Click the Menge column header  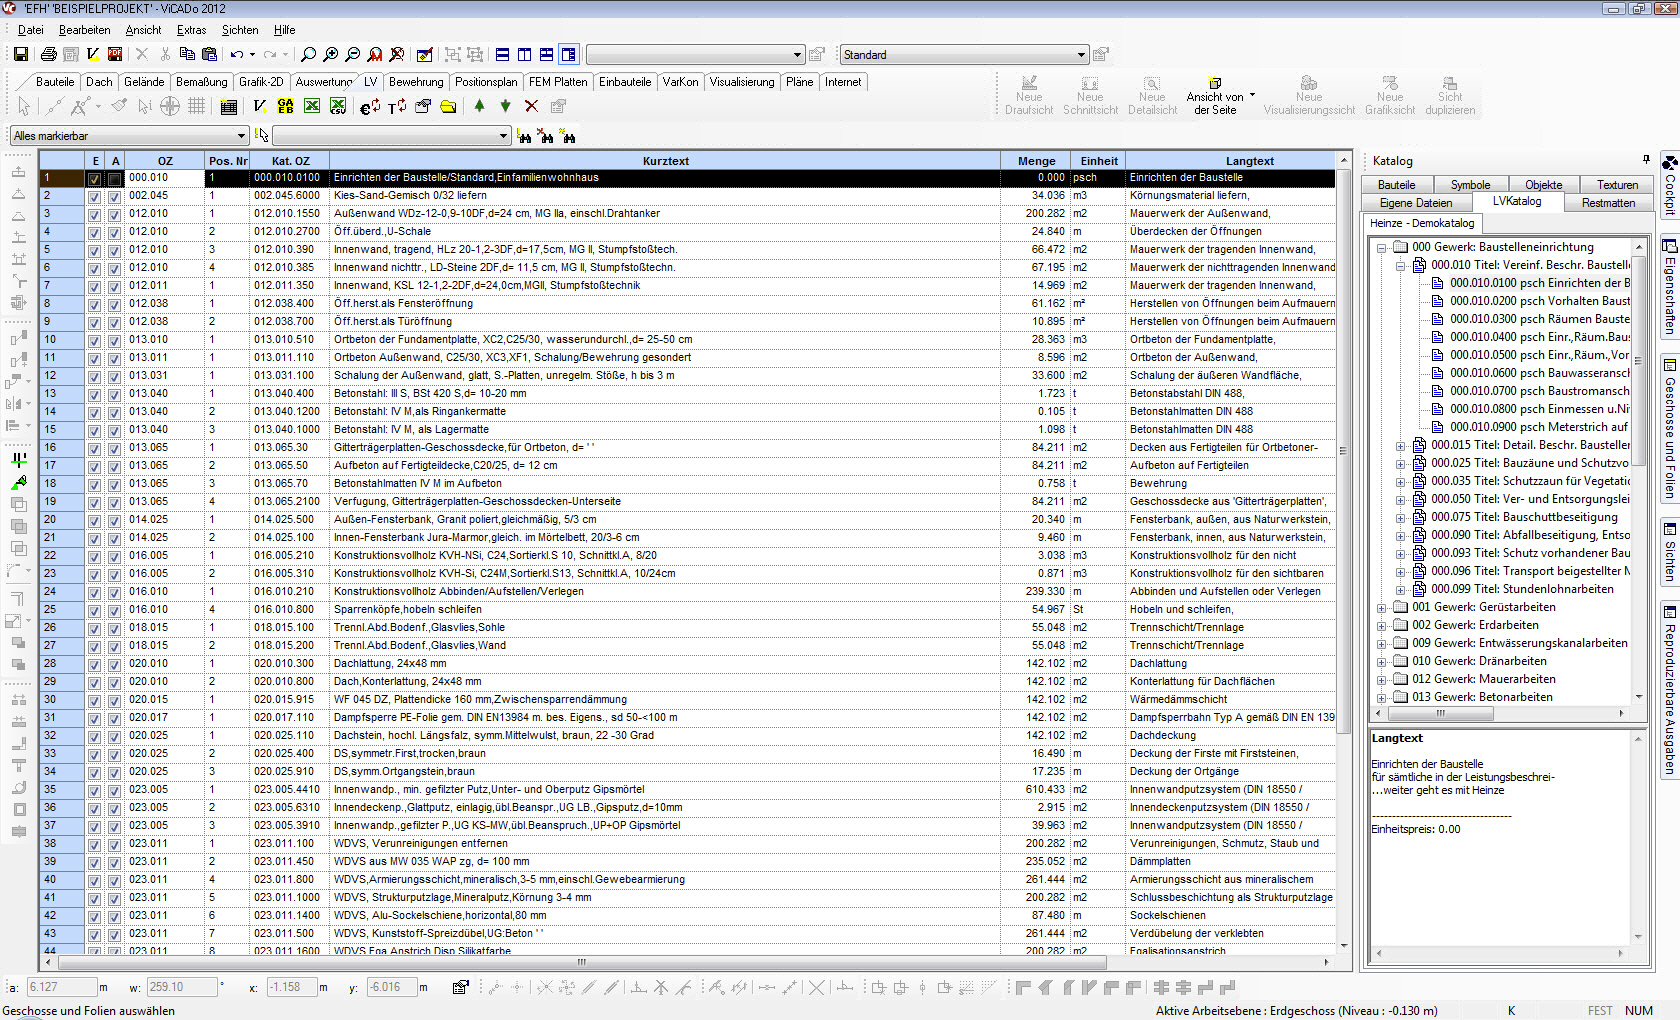(x=1036, y=161)
